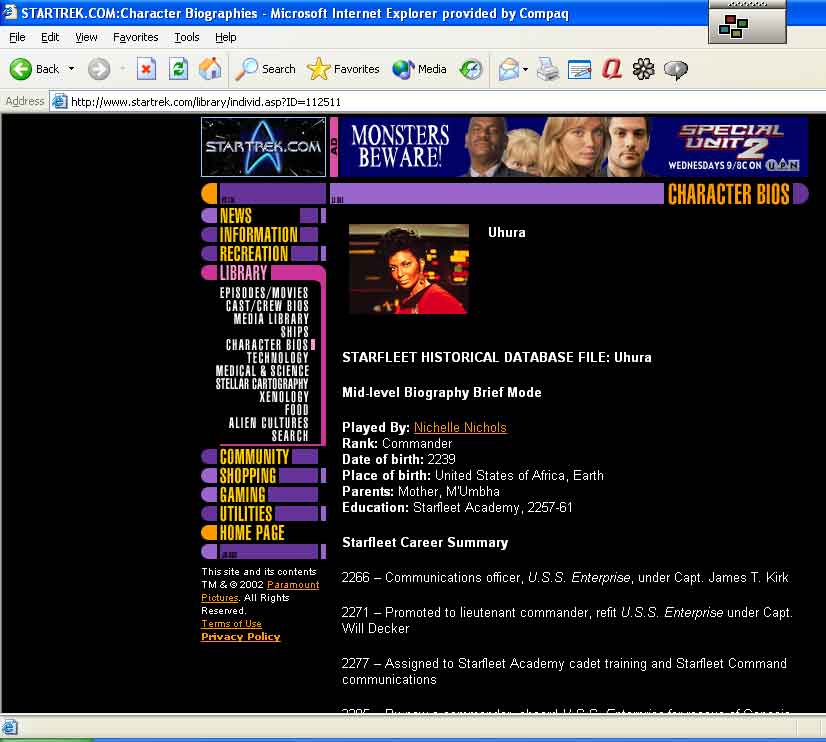
Task: Print the page using the printer icon
Action: pyautogui.click(x=548, y=69)
